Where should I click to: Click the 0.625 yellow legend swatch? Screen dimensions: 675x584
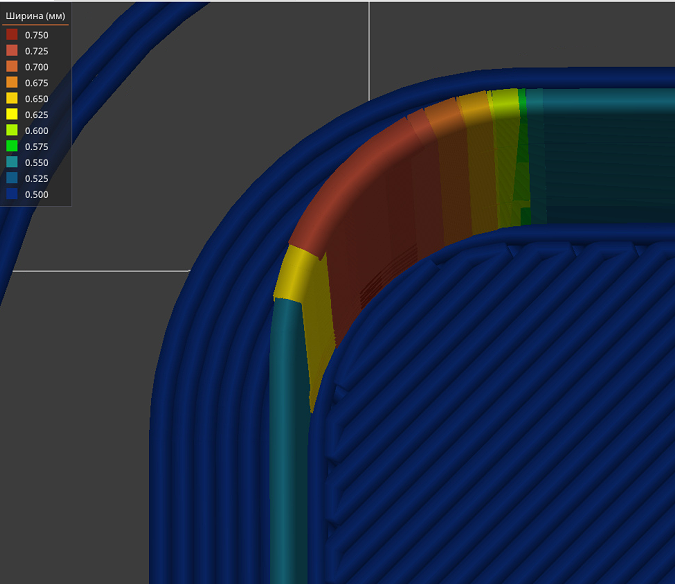12,114
